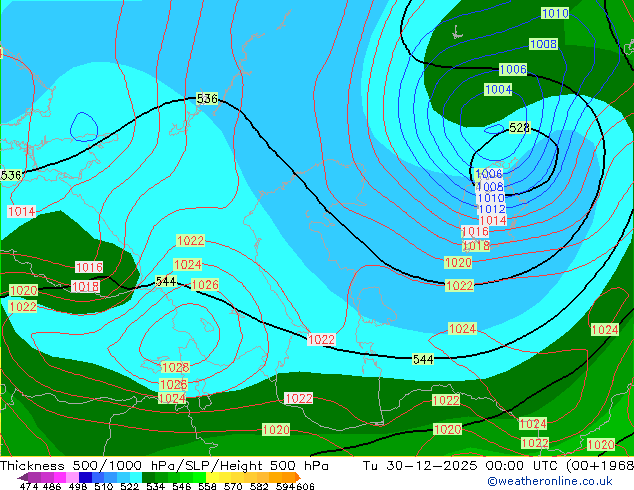Click the 1028 pressure label
The width and height of the screenshot is (634, 490).
pyautogui.click(x=175, y=367)
